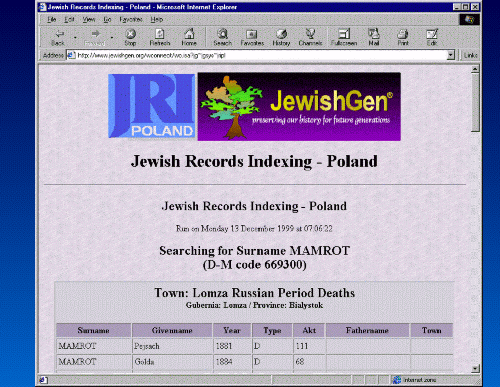
Task: Go to Home page icon
Action: click(189, 34)
